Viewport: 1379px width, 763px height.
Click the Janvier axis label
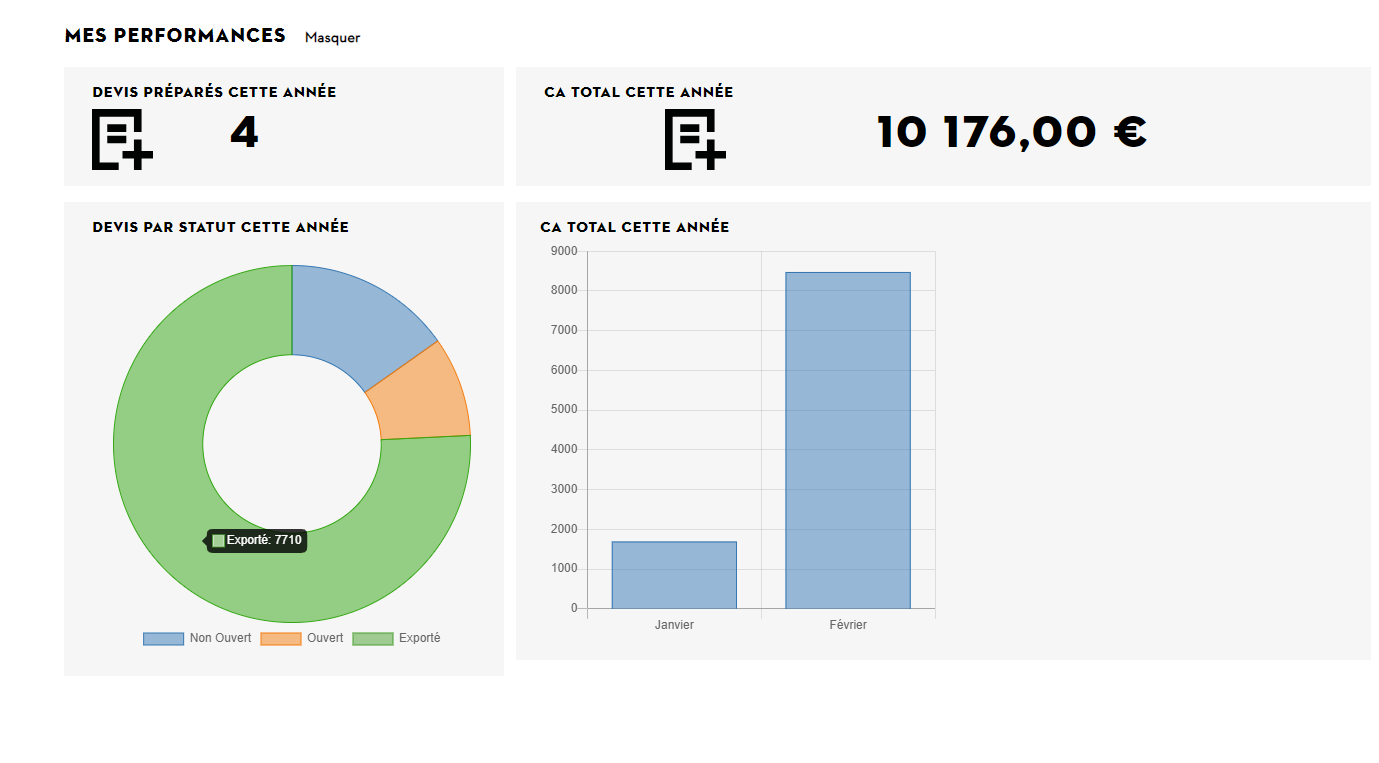tap(674, 625)
